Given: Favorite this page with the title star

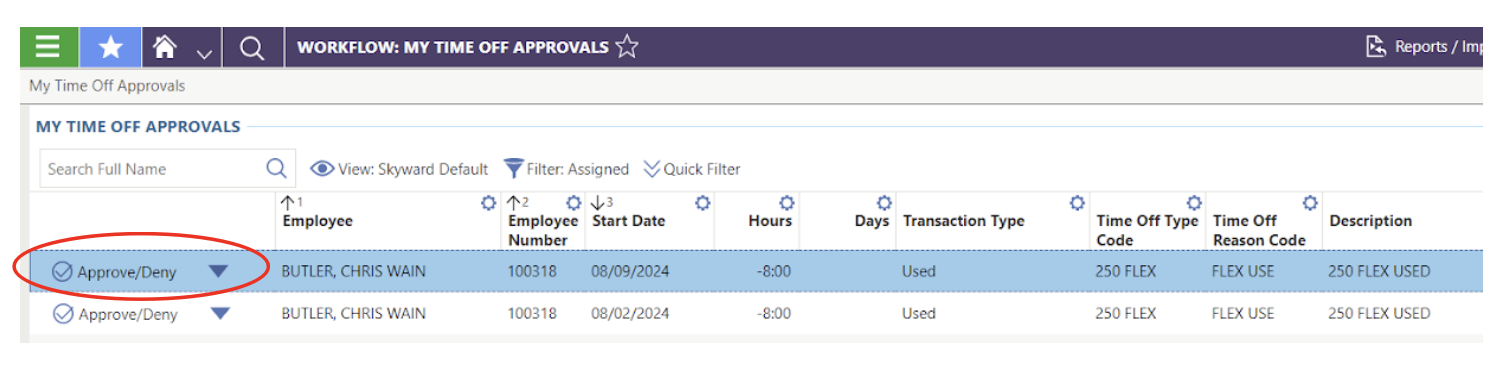Looking at the screenshot, I should pos(627,47).
